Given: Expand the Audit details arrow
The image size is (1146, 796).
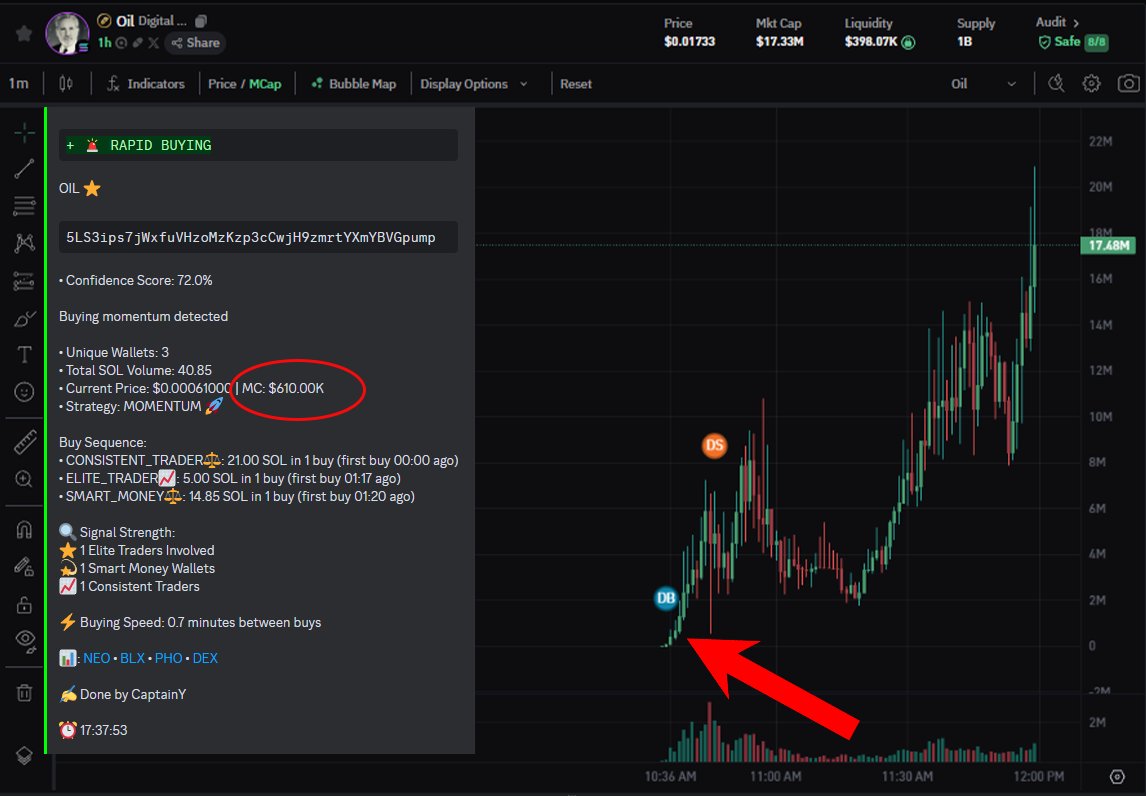Looking at the screenshot, I should pyautogui.click(x=1076, y=23).
